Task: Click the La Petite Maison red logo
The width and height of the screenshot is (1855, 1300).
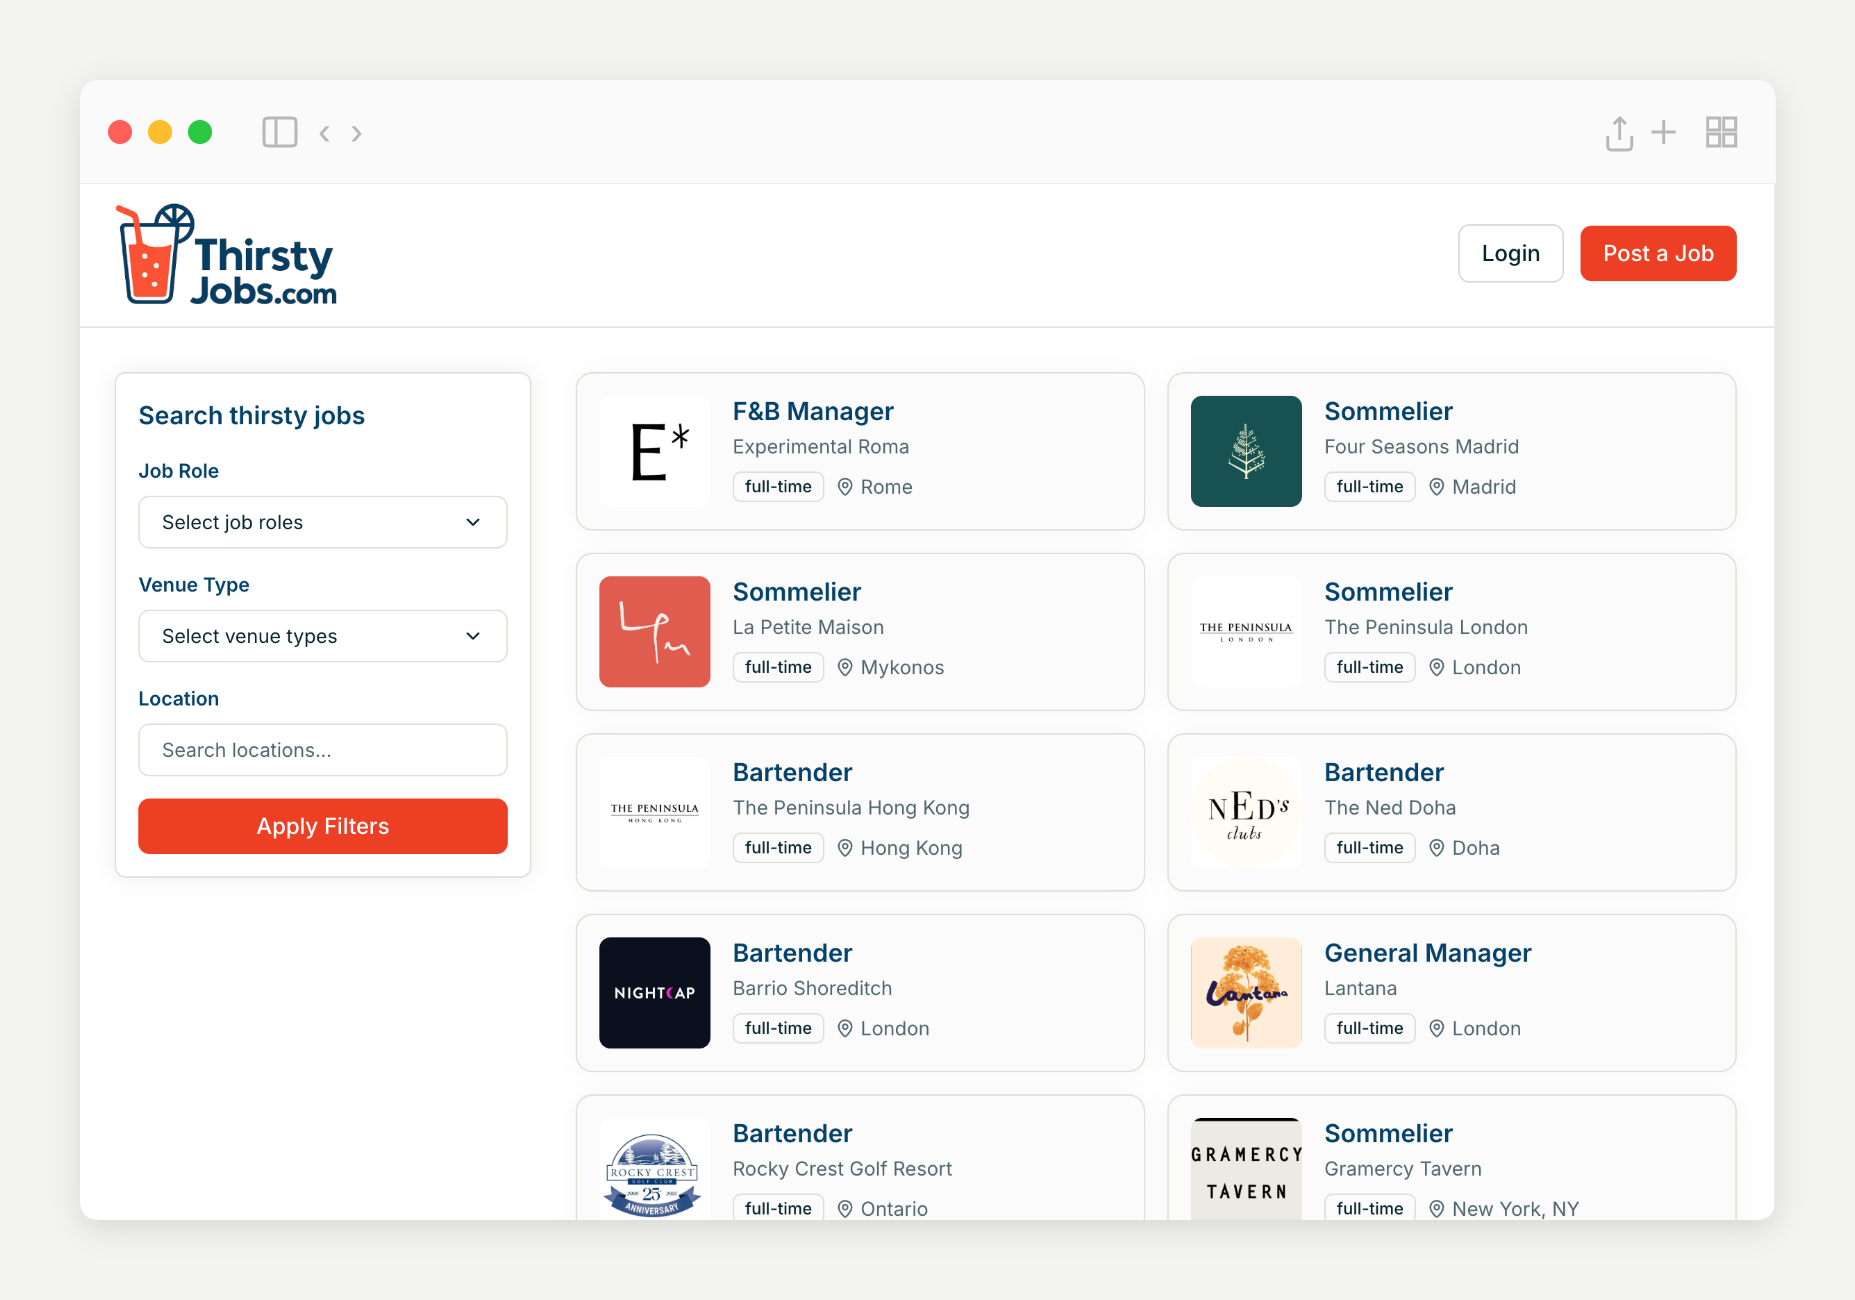Action: (x=655, y=631)
